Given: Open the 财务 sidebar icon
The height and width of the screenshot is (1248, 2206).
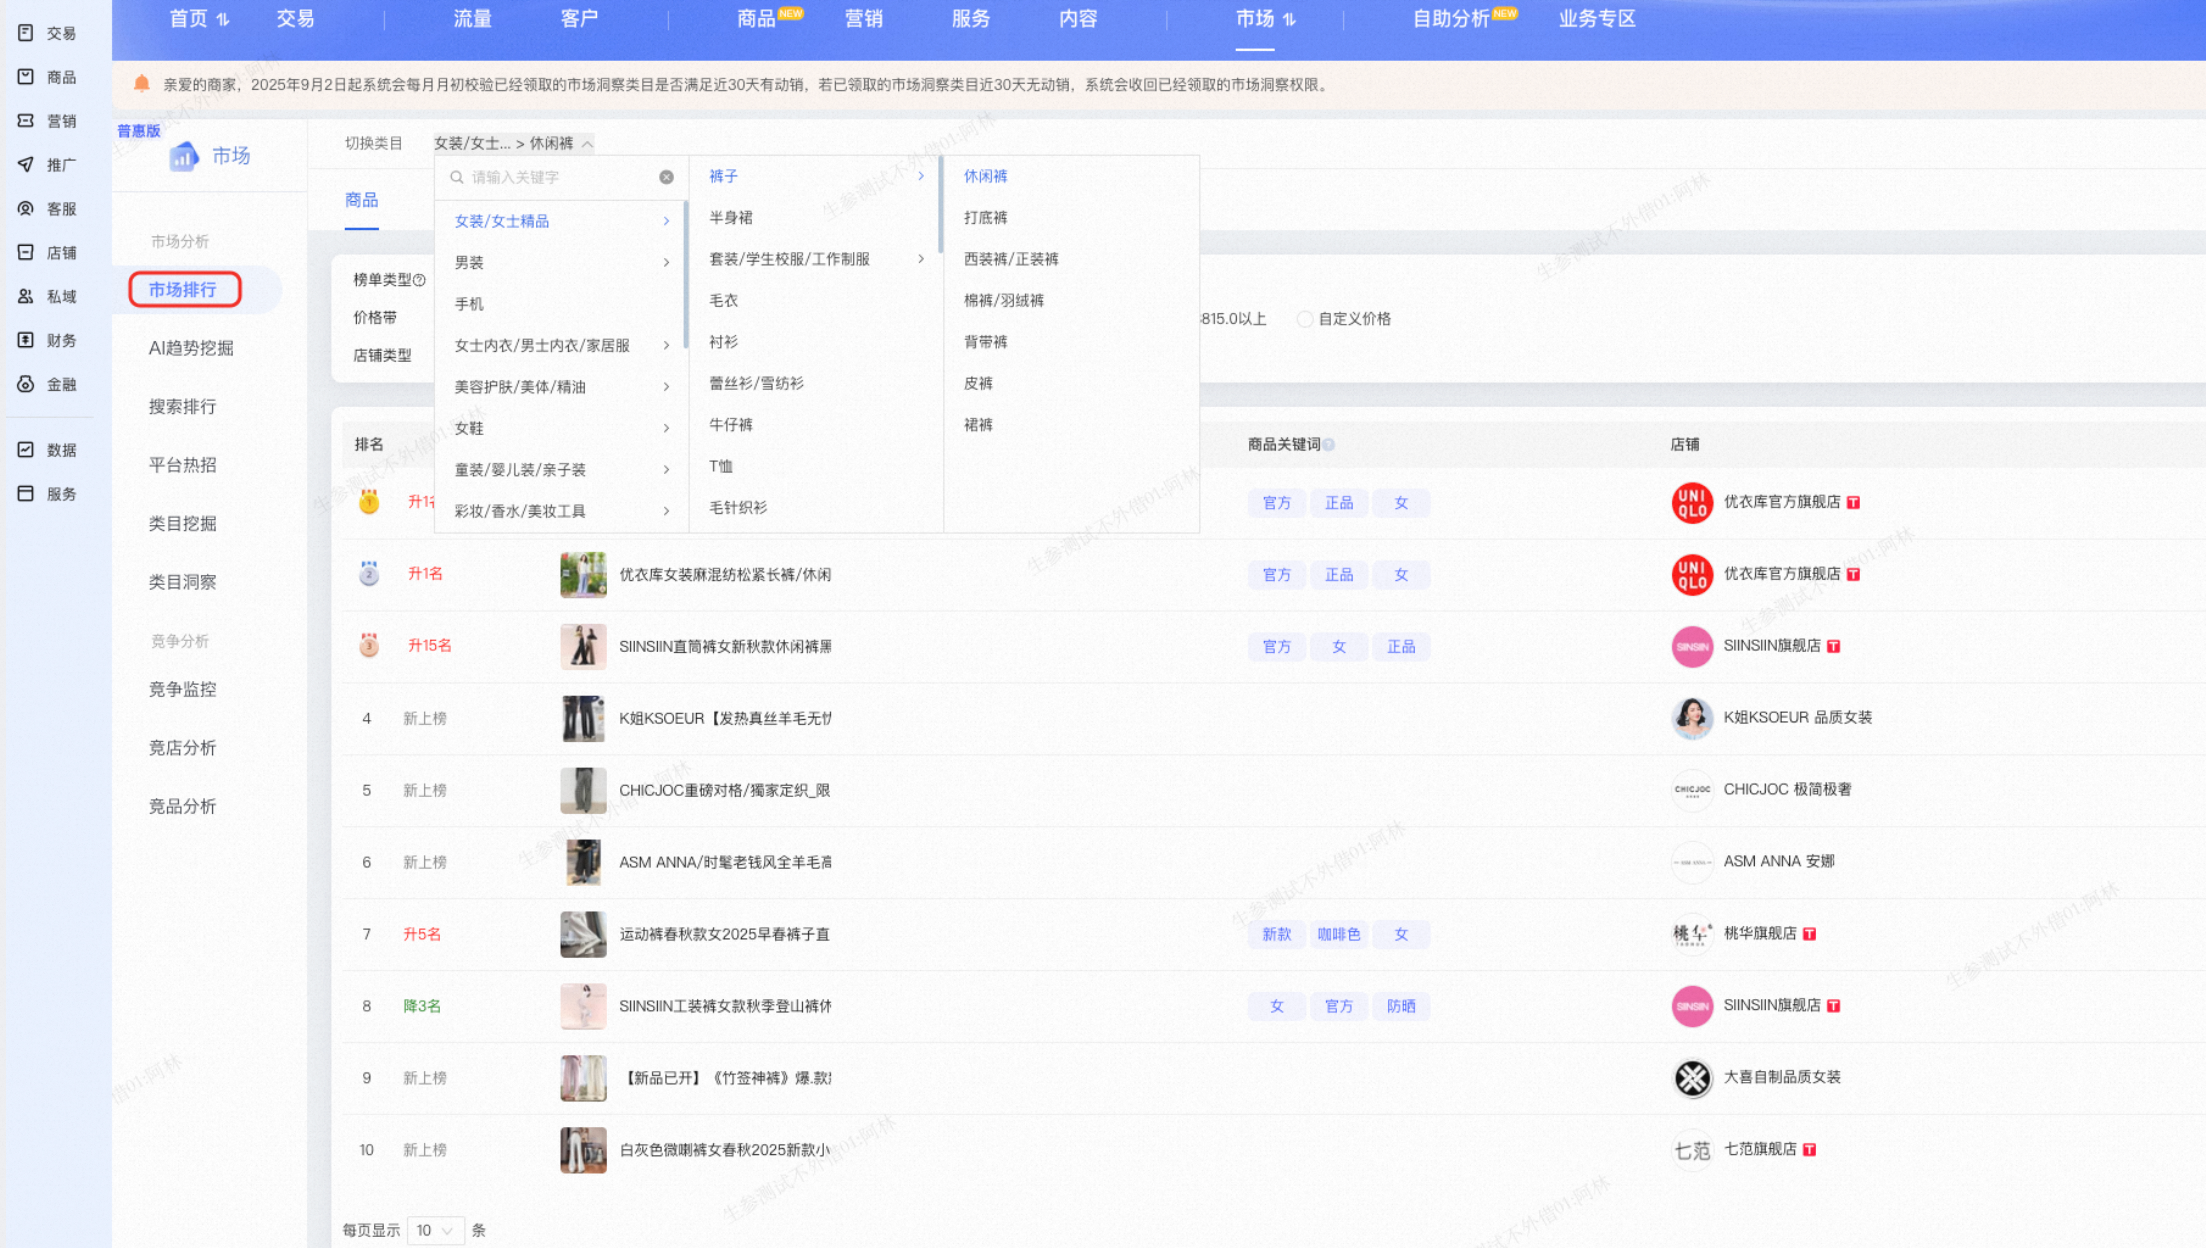Looking at the screenshot, I should (26, 341).
